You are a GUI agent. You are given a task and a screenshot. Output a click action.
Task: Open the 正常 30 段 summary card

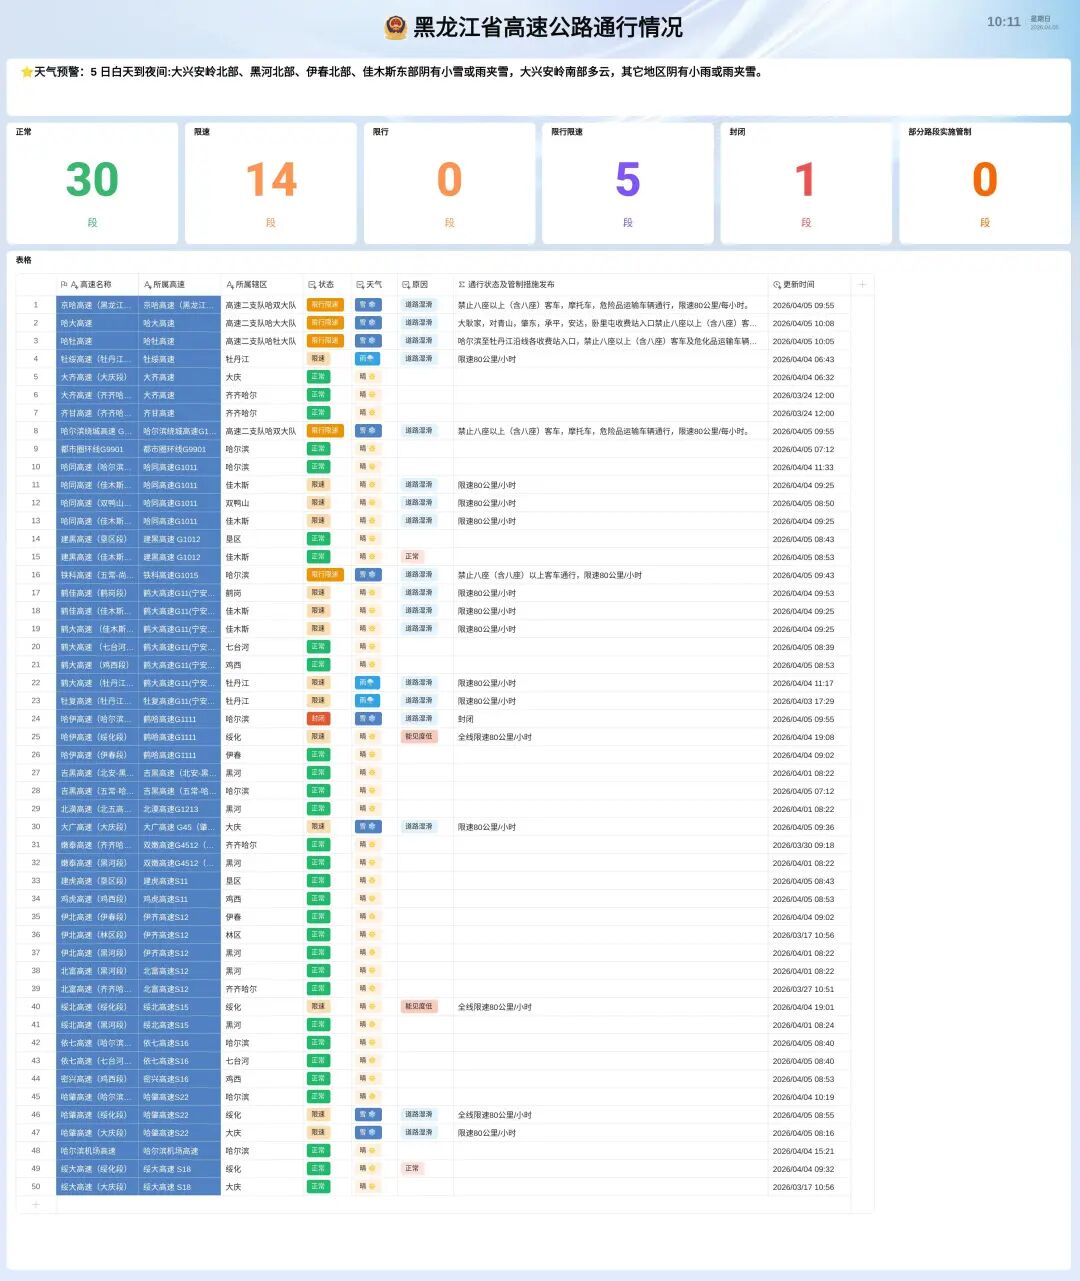pos(92,183)
